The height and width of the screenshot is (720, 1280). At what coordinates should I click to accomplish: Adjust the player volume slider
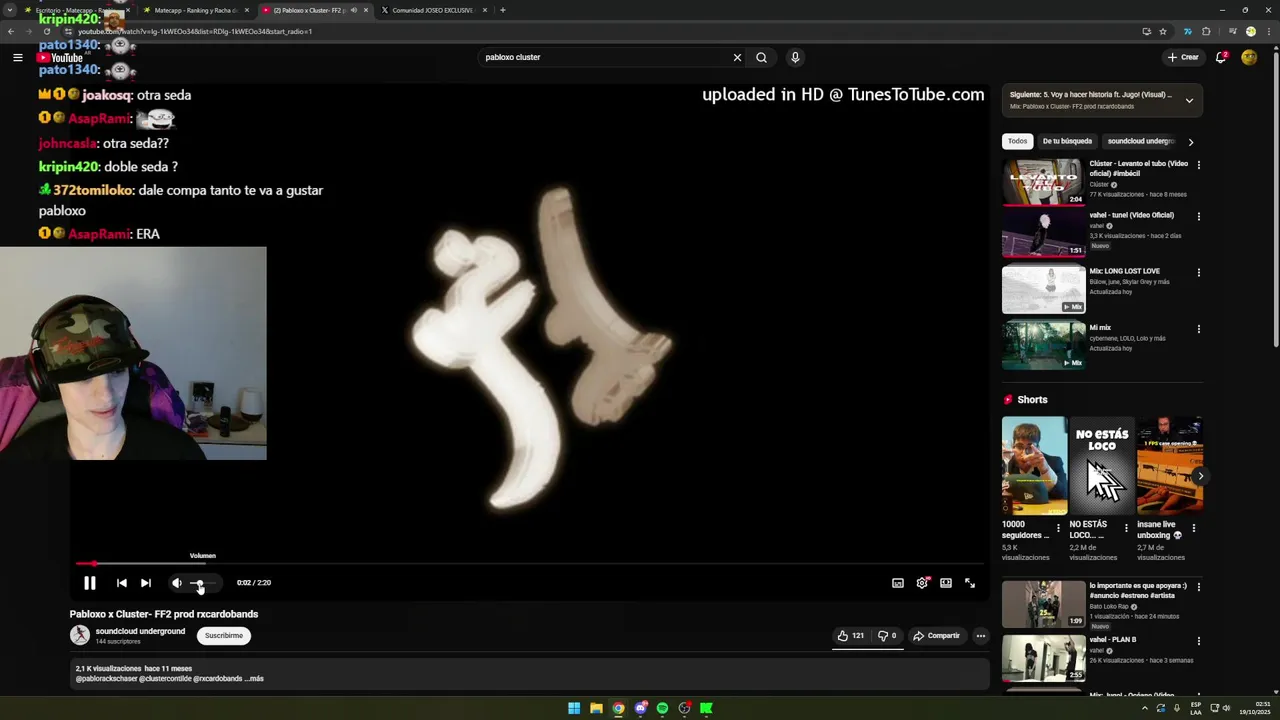pos(205,583)
